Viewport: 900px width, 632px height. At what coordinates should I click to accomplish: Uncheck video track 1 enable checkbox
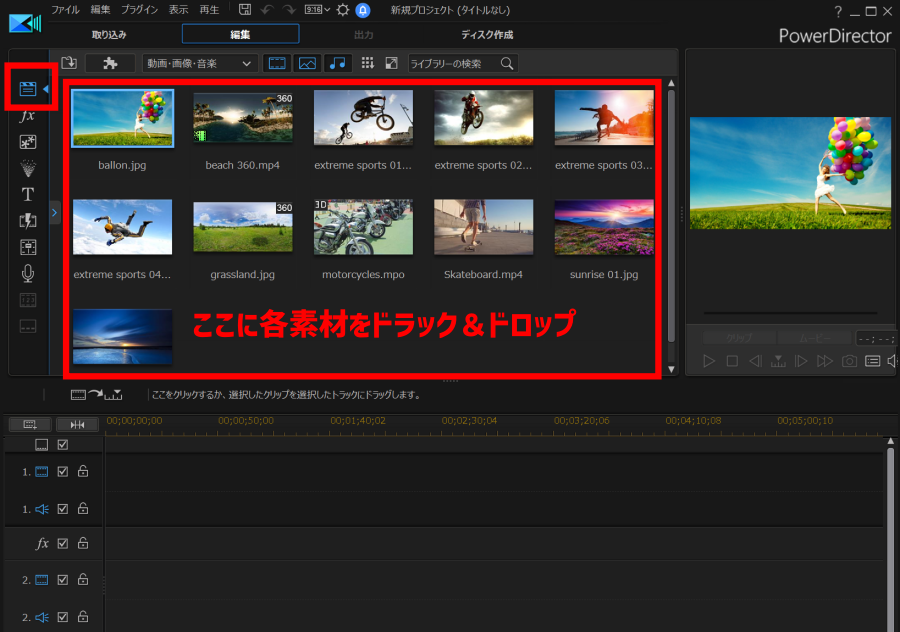[63, 471]
